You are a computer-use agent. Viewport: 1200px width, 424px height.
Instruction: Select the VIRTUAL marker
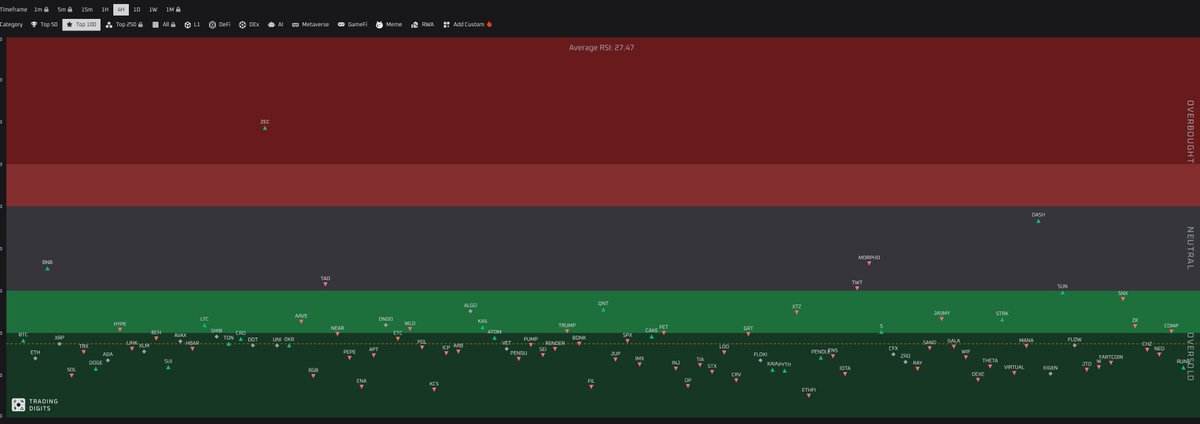[1014, 373]
